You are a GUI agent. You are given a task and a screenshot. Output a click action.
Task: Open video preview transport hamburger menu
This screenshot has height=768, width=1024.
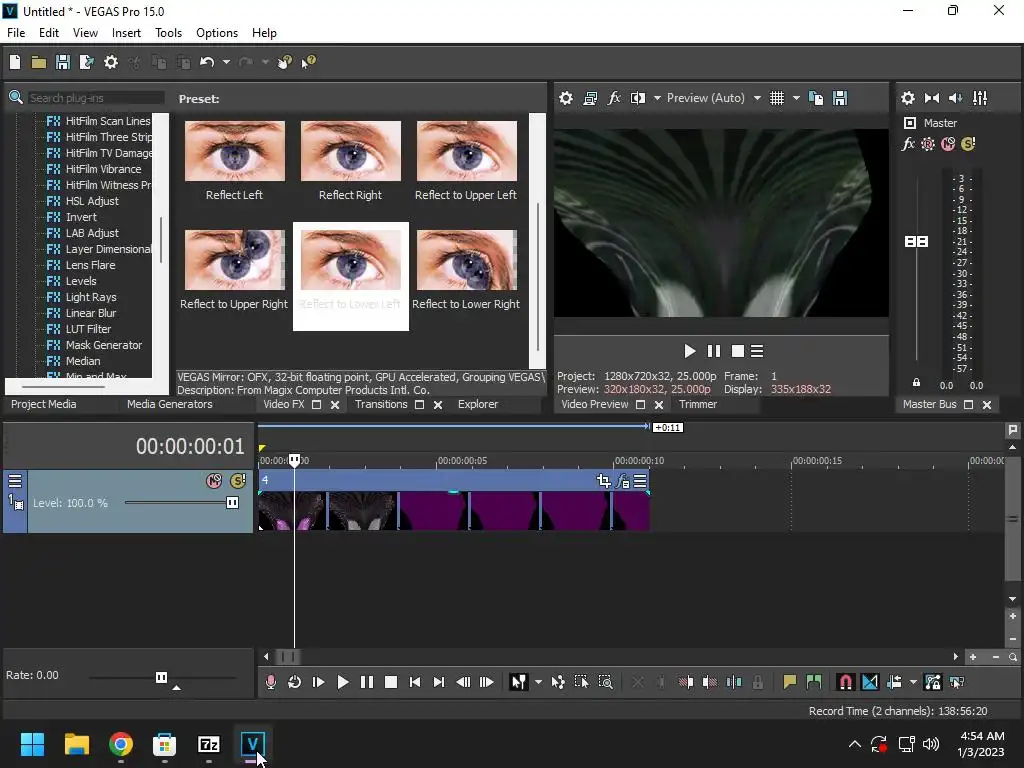pyautogui.click(x=757, y=351)
